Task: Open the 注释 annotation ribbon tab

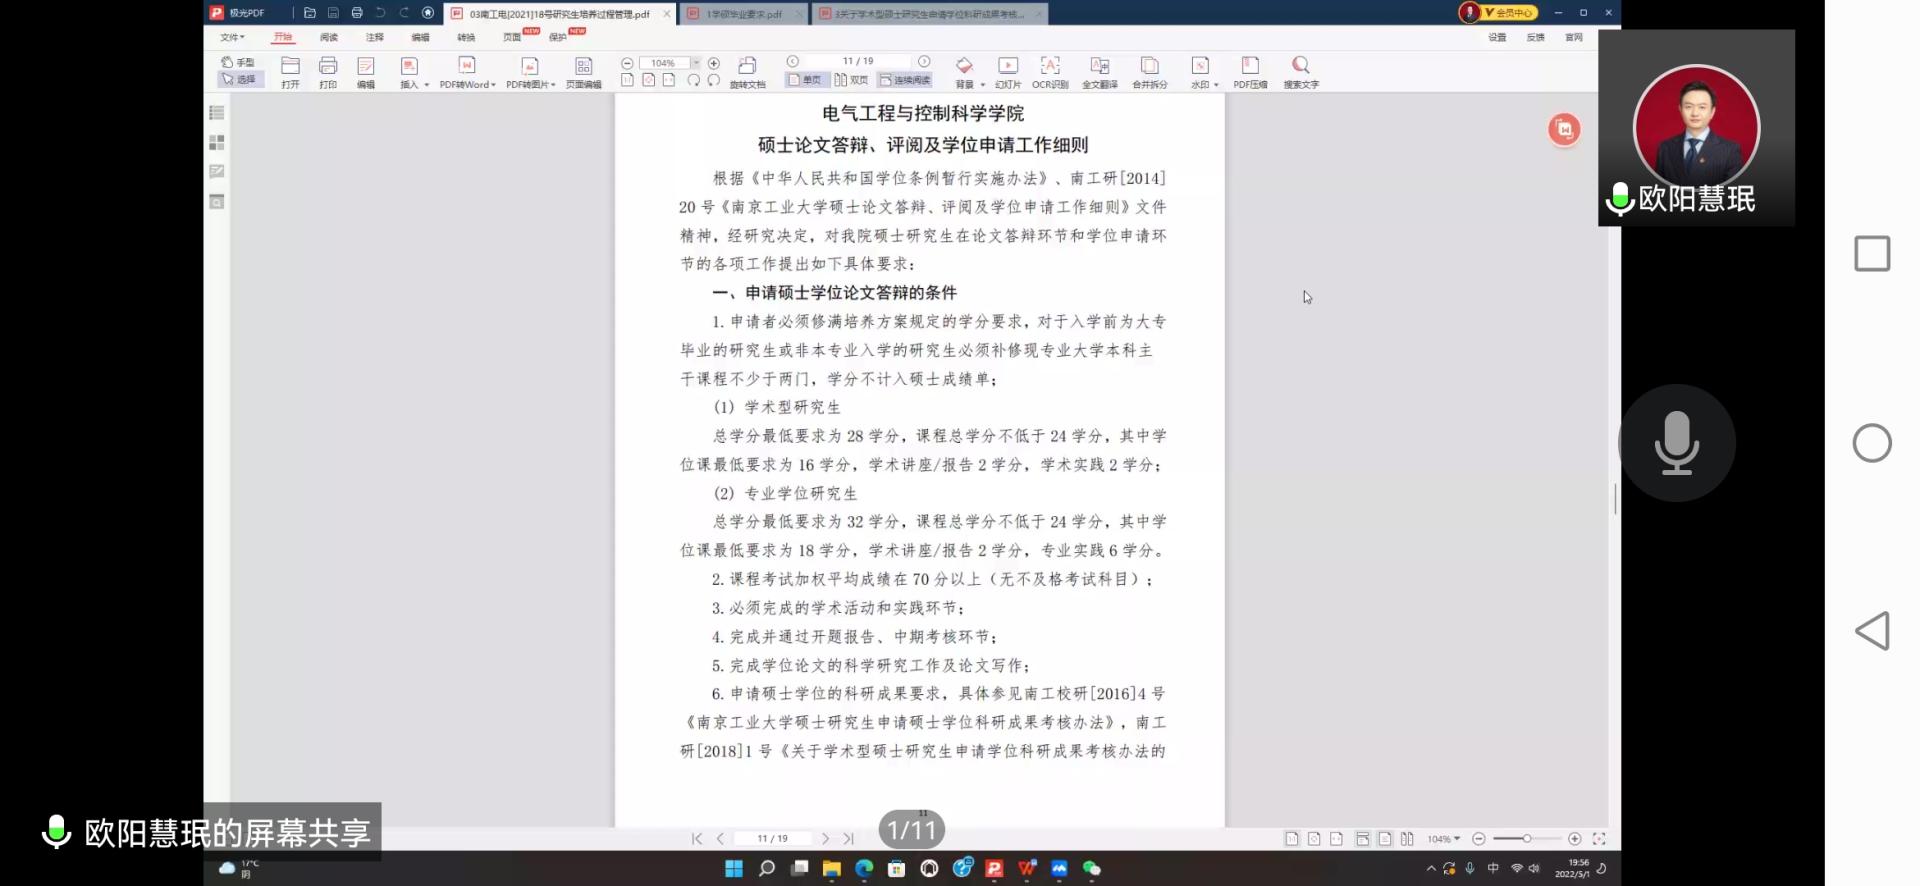Action: point(374,37)
